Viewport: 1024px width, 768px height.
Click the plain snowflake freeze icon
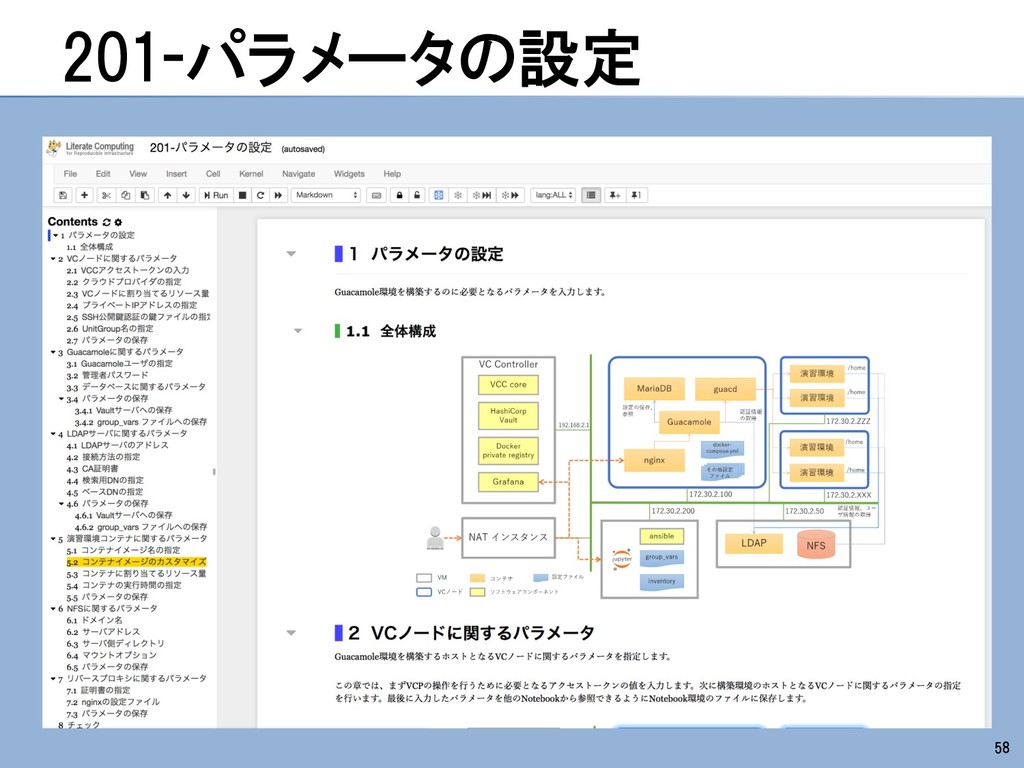[458, 195]
